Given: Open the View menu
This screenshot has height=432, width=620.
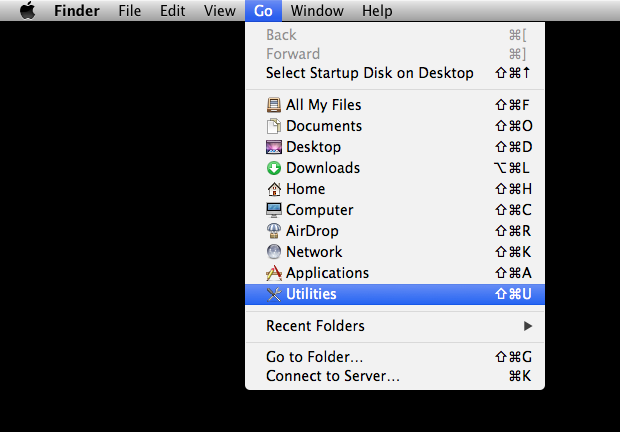Looking at the screenshot, I should [x=219, y=11].
